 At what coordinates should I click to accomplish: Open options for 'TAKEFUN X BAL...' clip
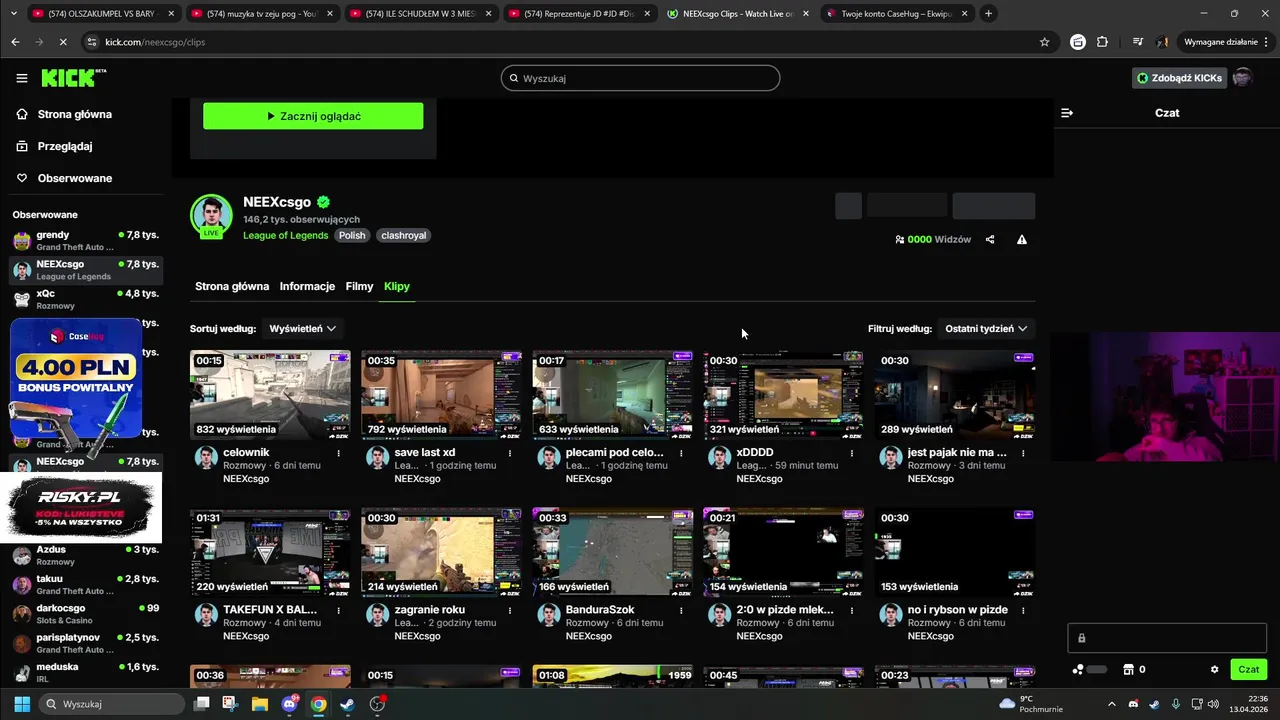[x=339, y=610]
